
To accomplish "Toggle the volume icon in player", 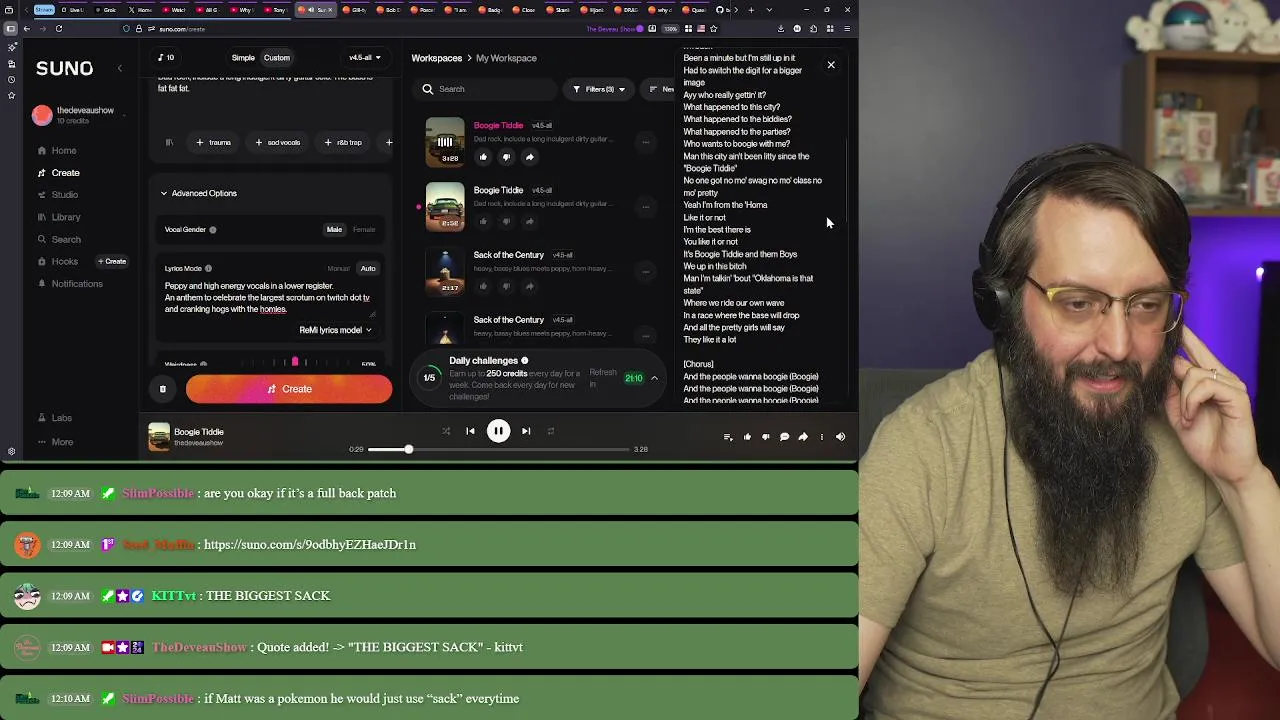I will click(x=840, y=437).
